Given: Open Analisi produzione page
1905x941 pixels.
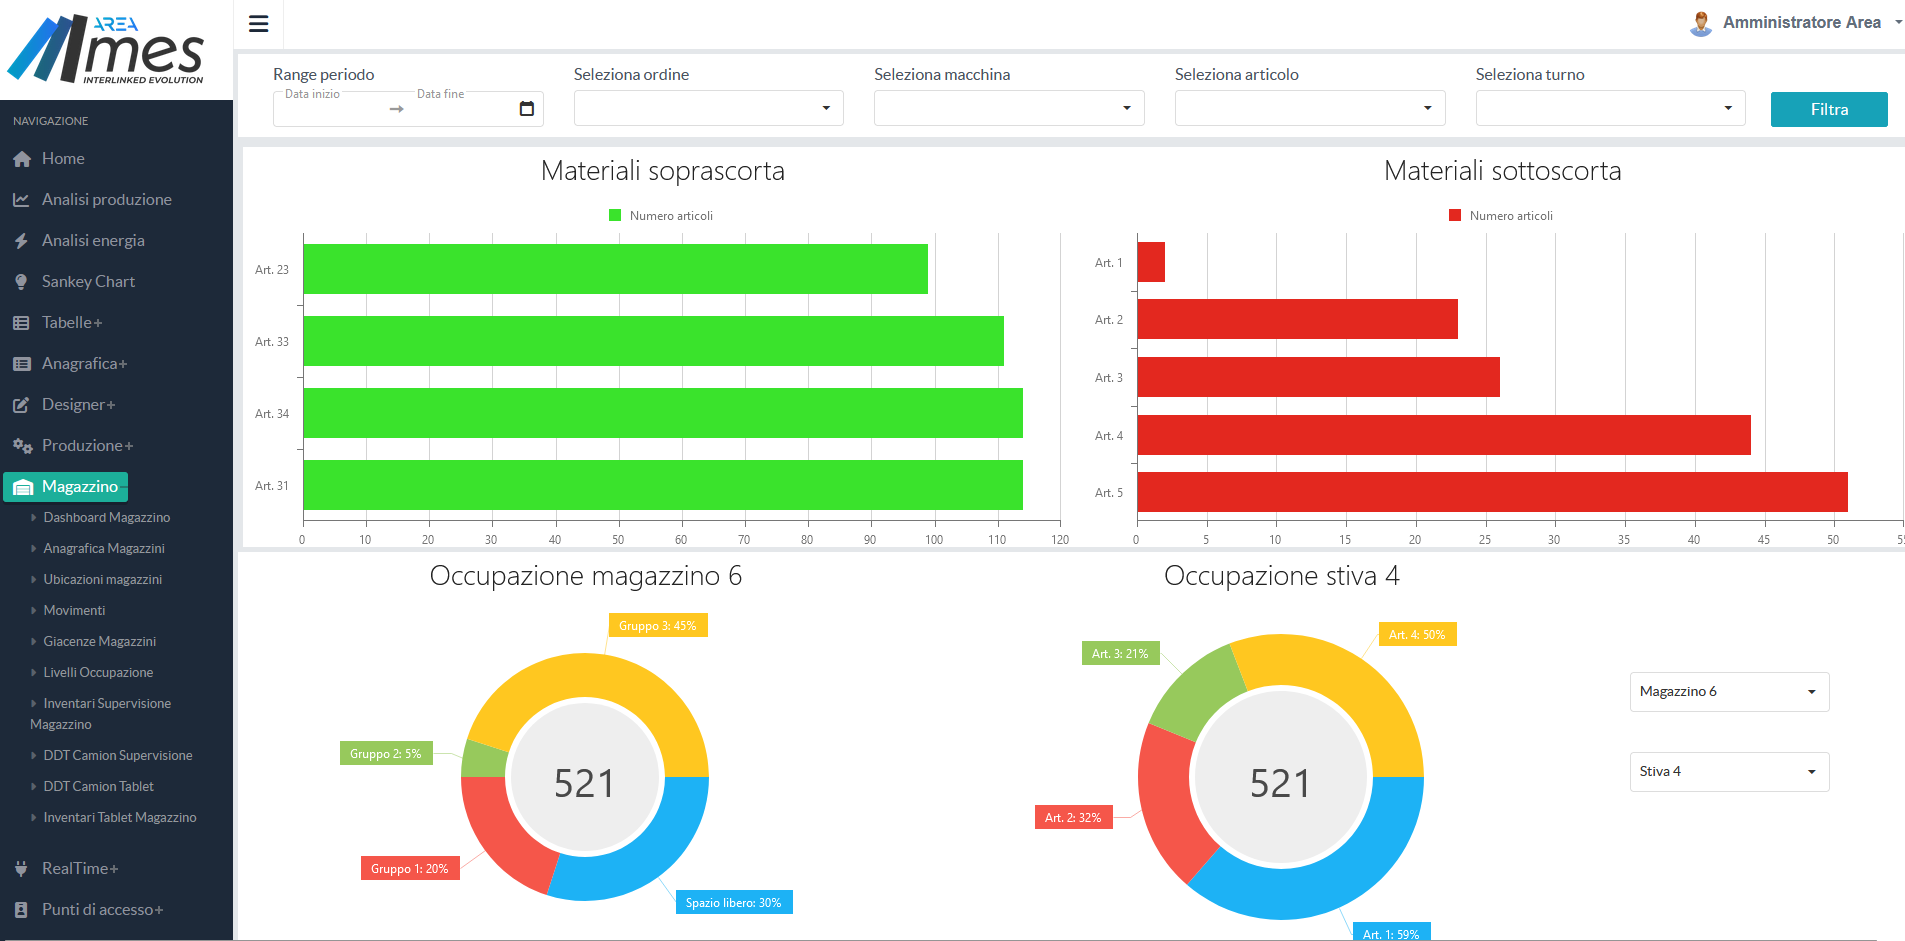Looking at the screenshot, I should 107,200.
